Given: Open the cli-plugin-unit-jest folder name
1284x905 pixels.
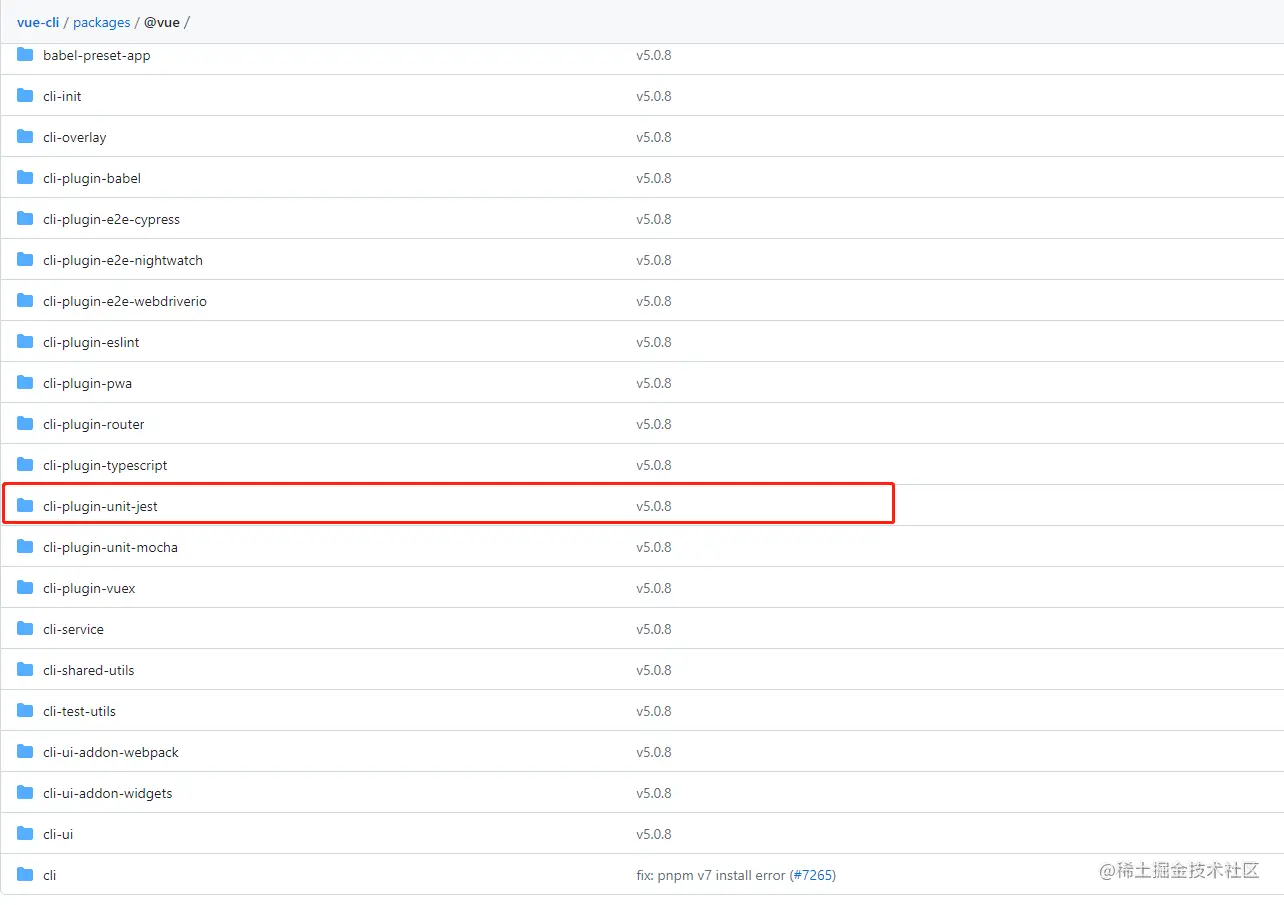Looking at the screenshot, I should [101, 507].
